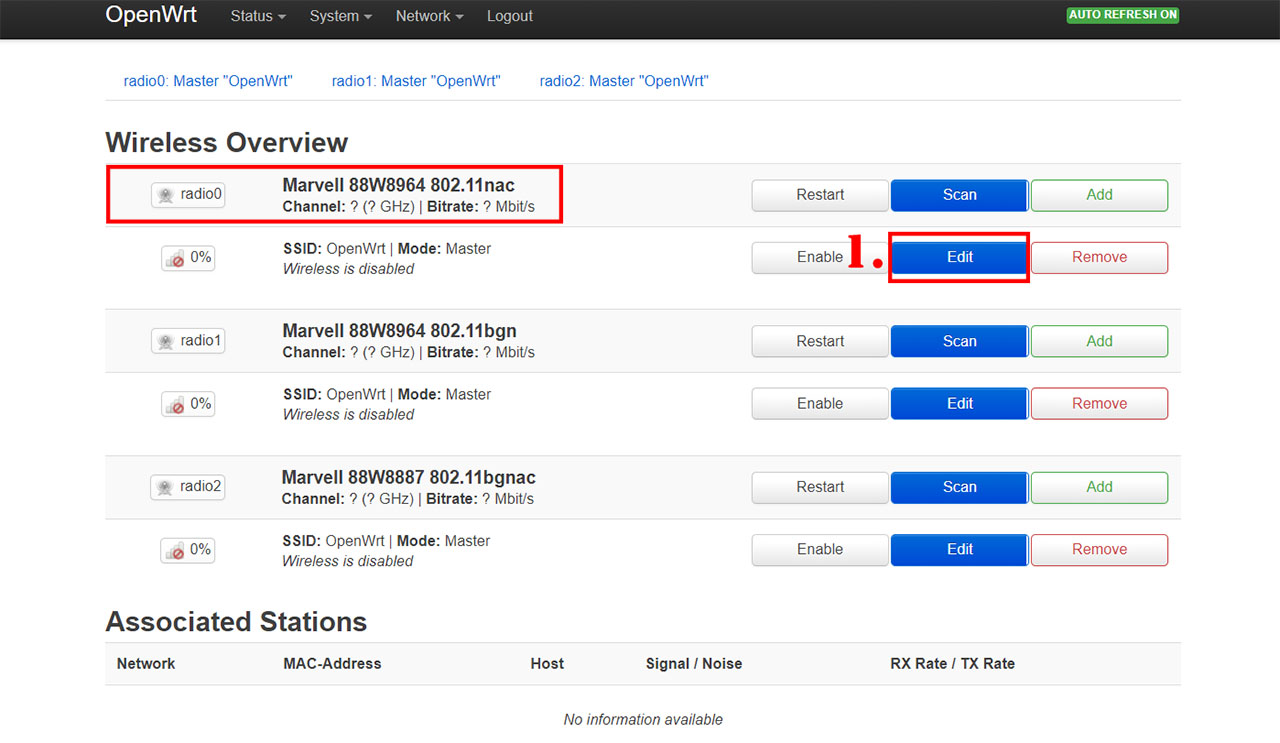Switch to the radio2: Master "OpenWrt" tab

click(x=624, y=81)
